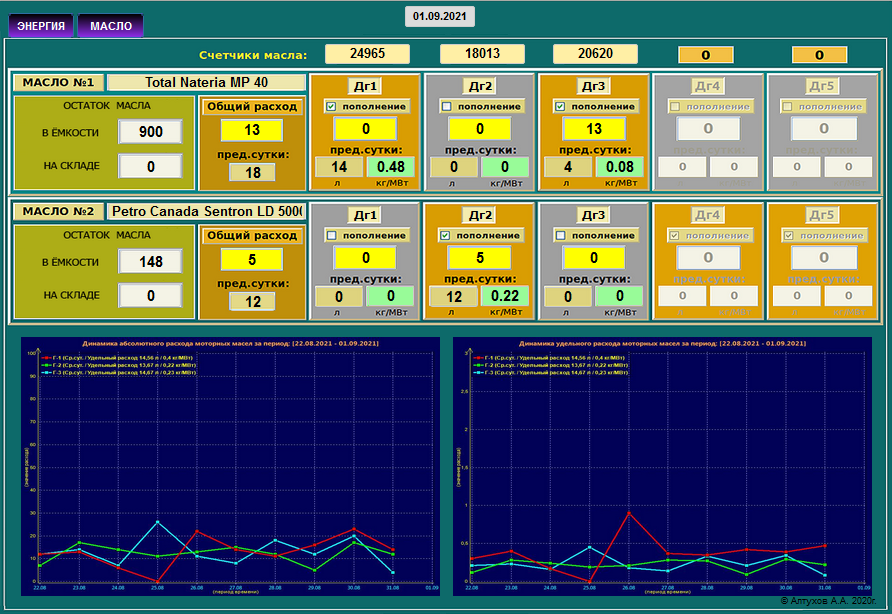Click the МАСЛО №2 label button
Viewport: 892px width, 614px height.
58,211
